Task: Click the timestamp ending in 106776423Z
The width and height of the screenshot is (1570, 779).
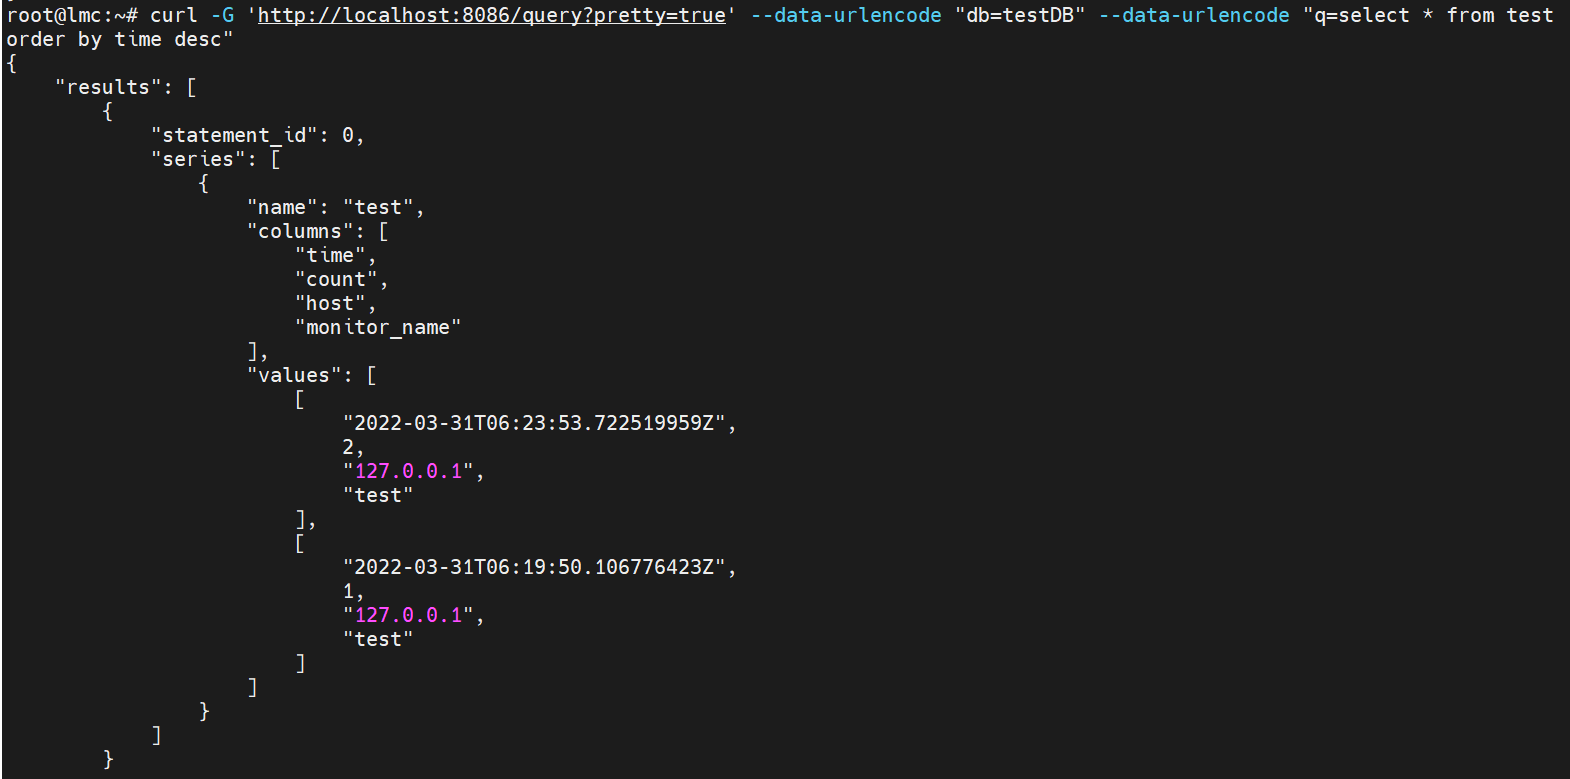Action: (x=534, y=567)
